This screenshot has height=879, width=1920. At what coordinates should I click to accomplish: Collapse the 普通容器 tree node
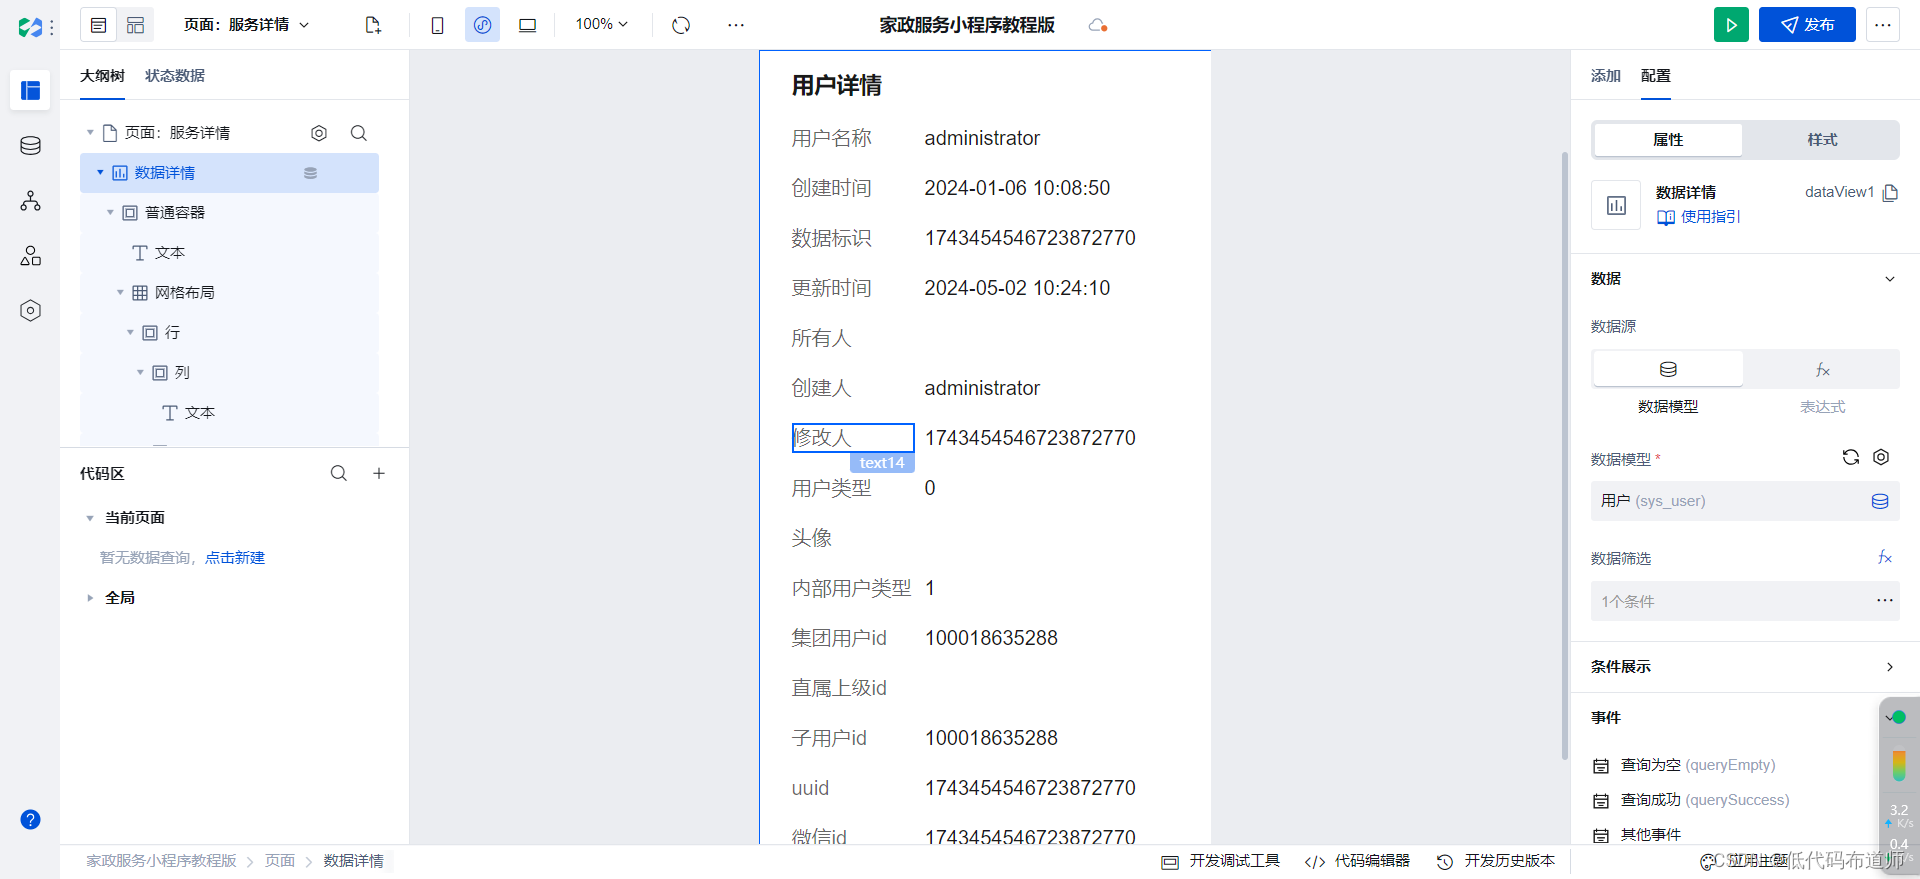[110, 213]
